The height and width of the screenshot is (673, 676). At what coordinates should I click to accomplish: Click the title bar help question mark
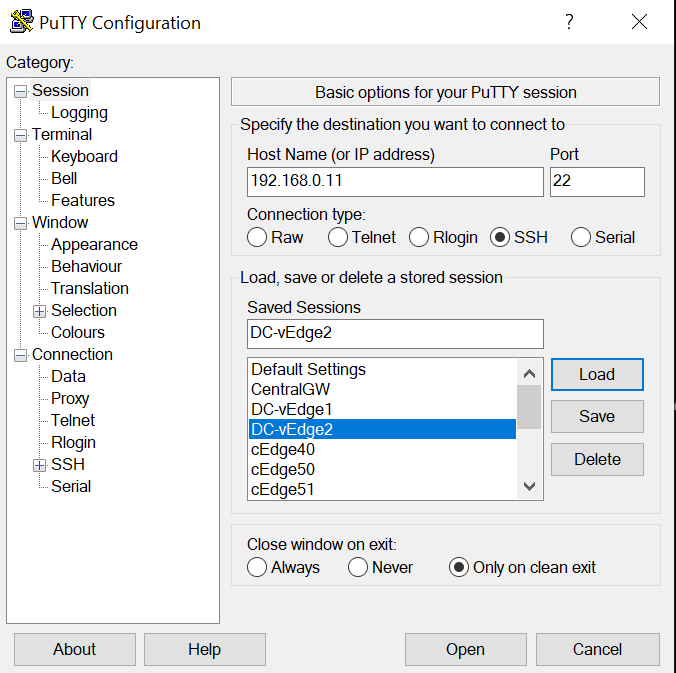569,22
